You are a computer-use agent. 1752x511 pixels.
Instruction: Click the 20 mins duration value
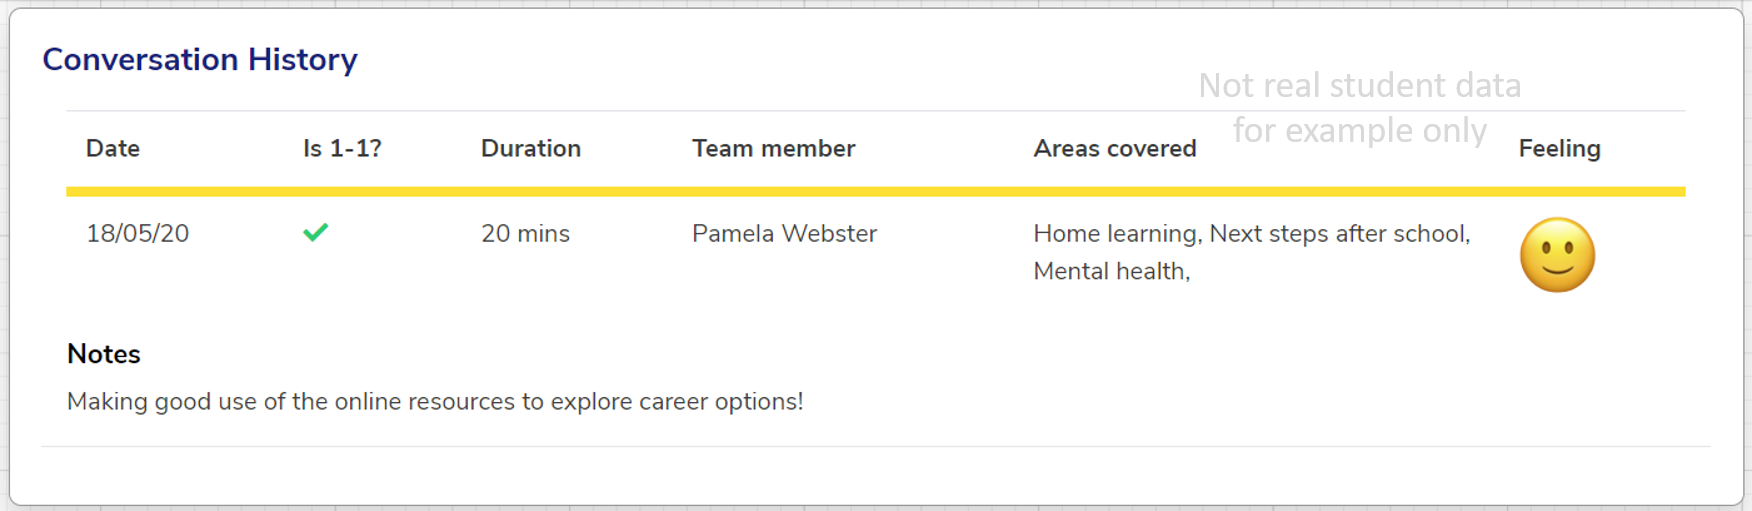525,234
